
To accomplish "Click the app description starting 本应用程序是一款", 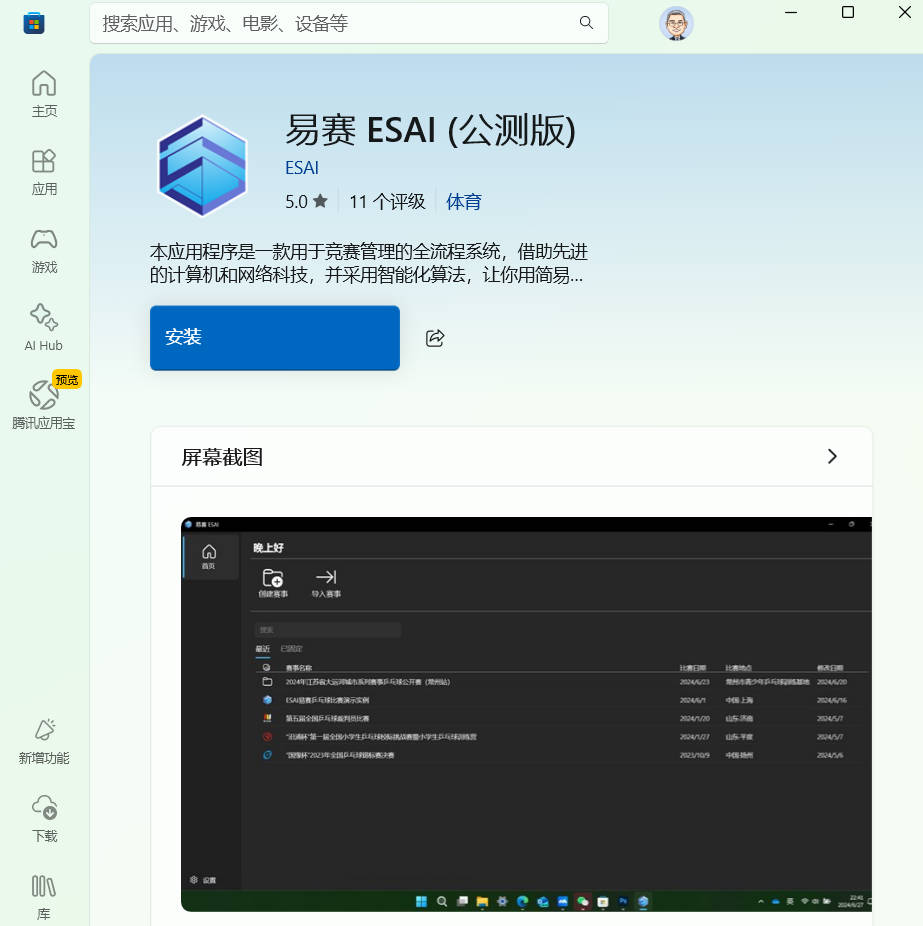I will point(368,263).
